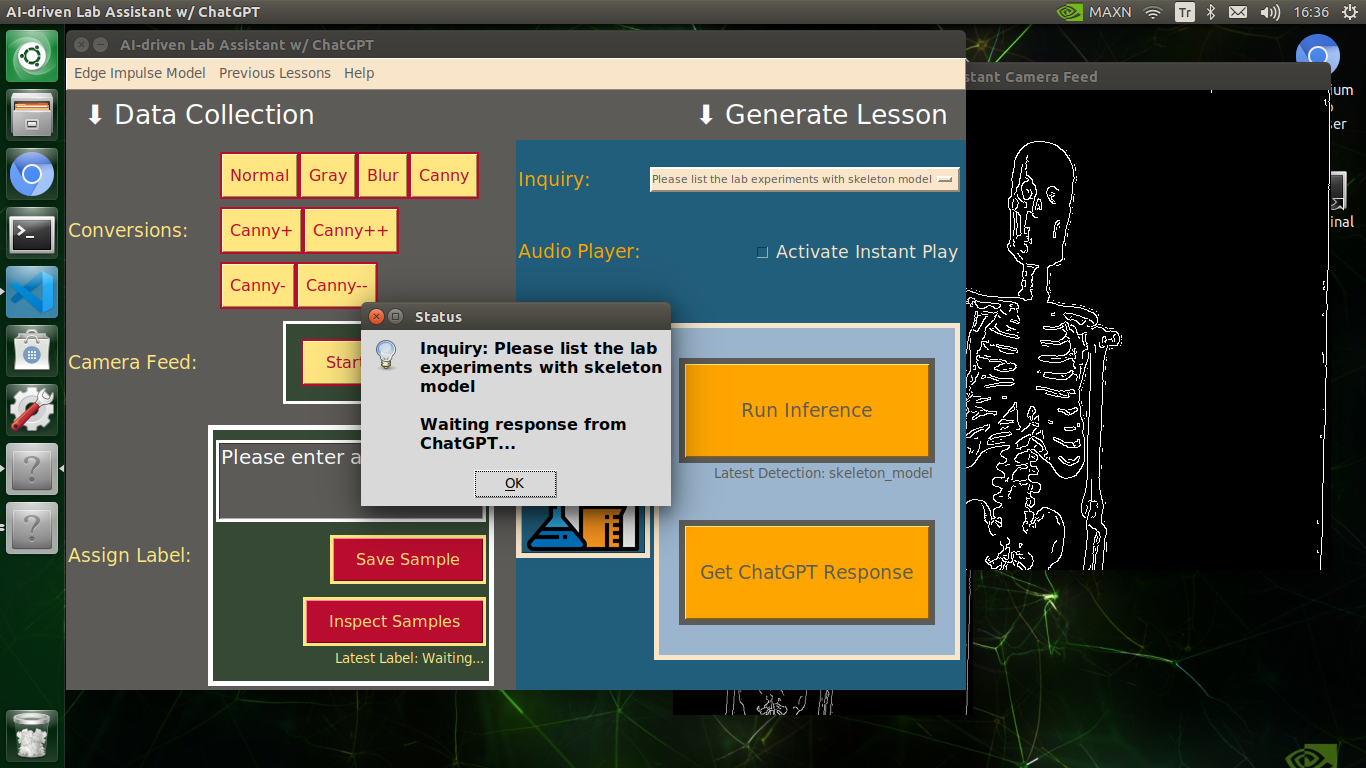The height and width of the screenshot is (768, 1366).
Task: Open the Help menu
Action: coord(359,73)
